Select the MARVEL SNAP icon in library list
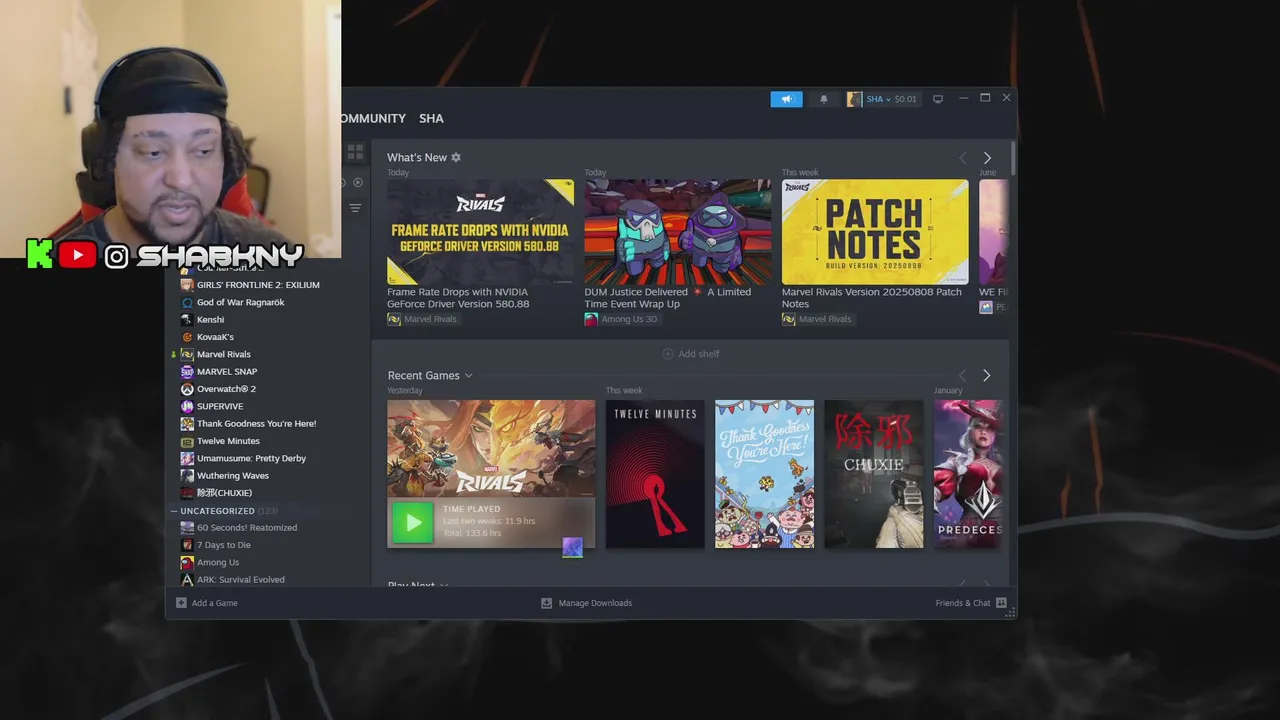 coord(187,372)
